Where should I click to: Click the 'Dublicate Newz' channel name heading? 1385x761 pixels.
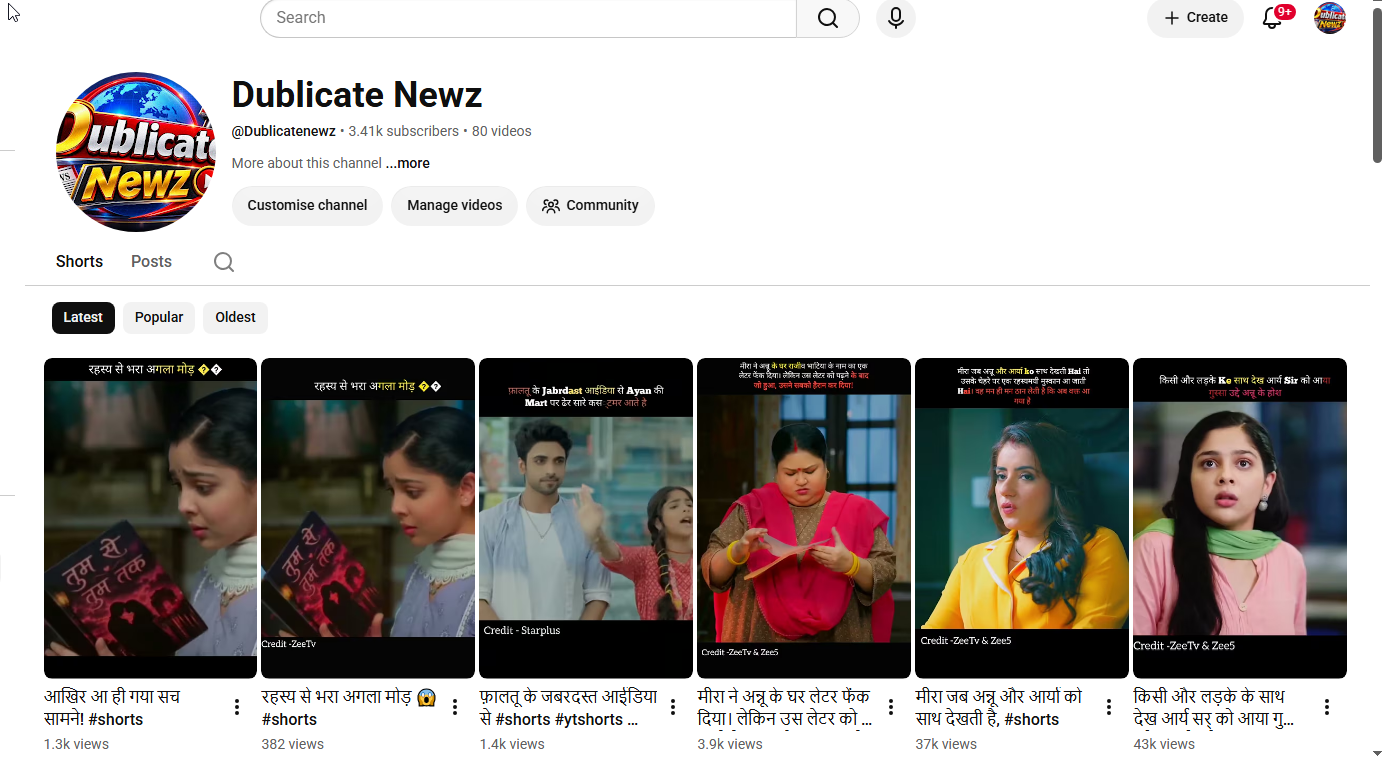point(357,95)
